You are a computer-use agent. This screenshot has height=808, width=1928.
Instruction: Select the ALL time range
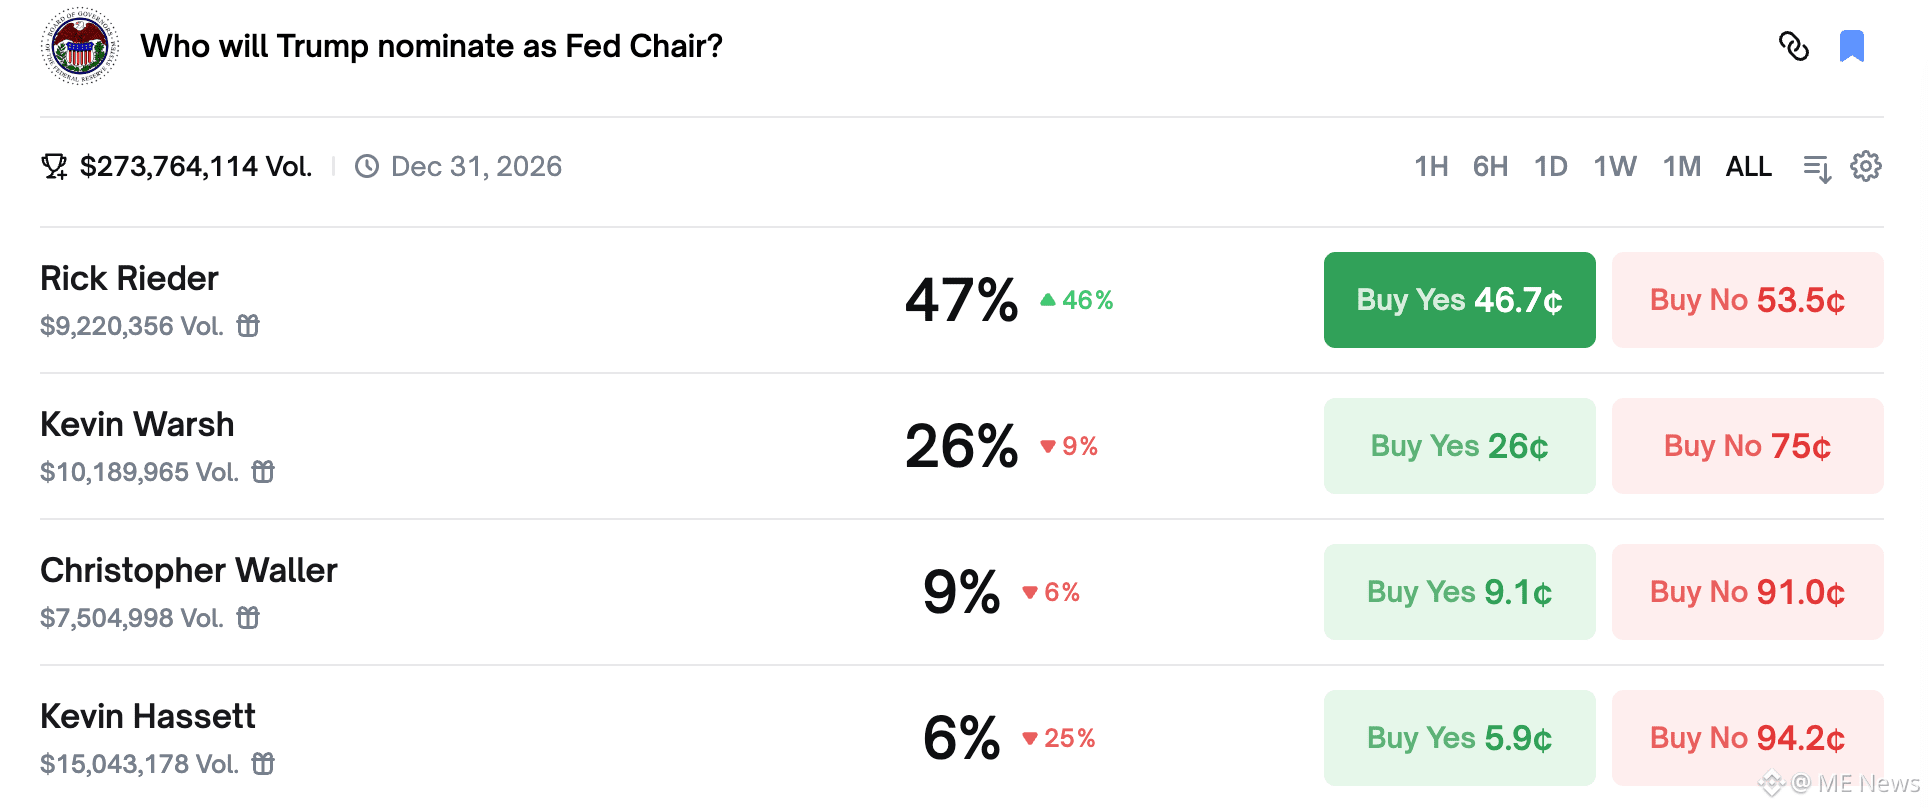tap(1748, 166)
